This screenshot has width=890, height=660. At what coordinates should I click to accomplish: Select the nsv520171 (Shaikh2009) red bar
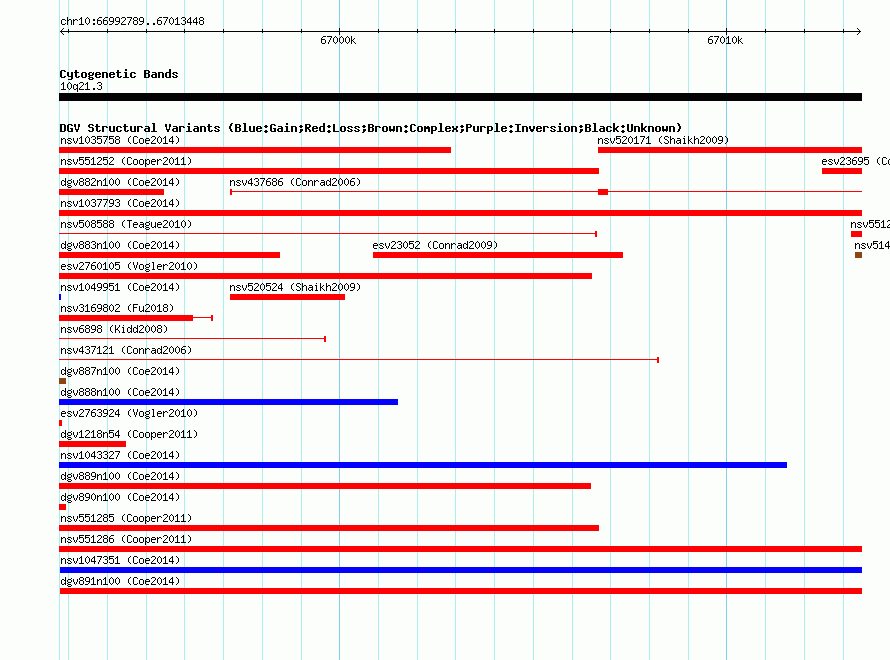pos(729,150)
